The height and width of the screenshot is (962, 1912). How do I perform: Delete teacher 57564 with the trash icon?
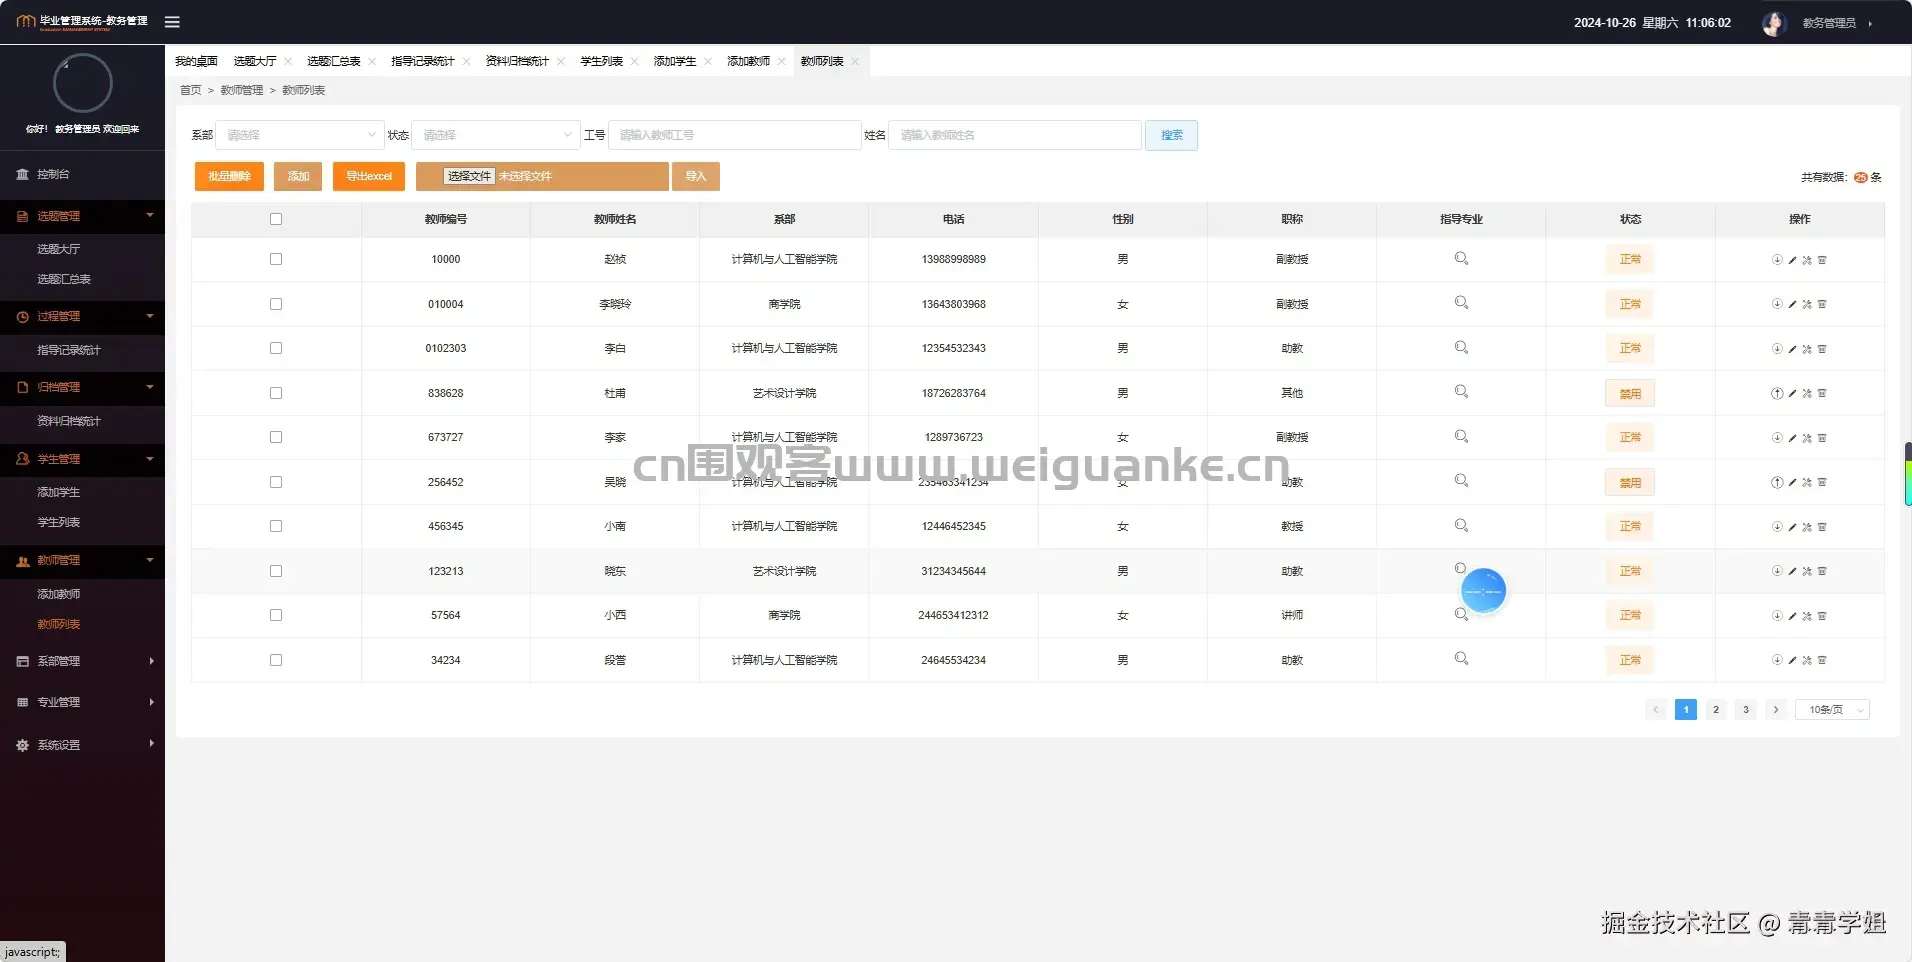coord(1822,616)
